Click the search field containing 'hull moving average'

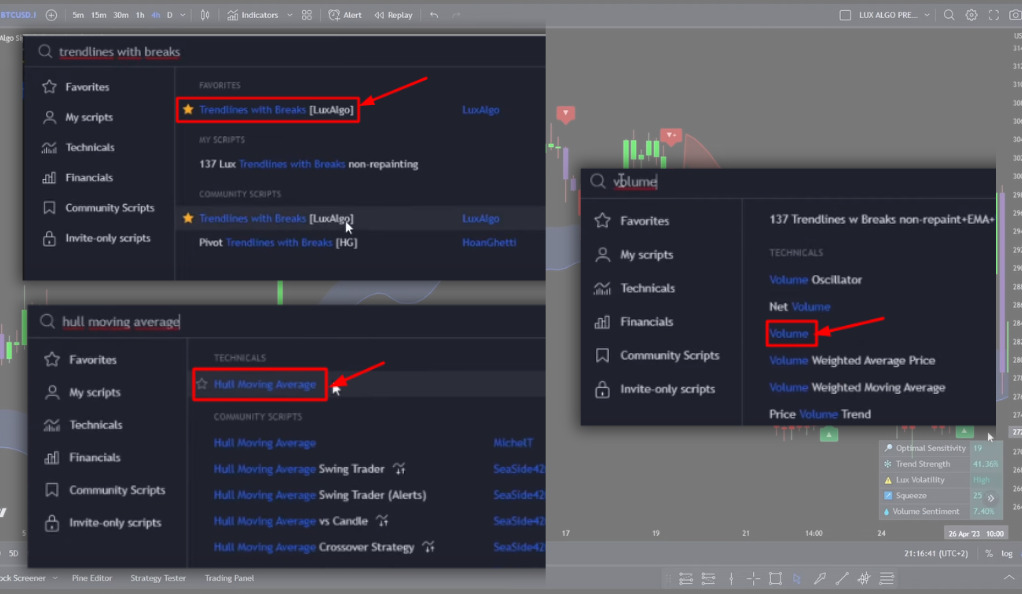click(x=287, y=321)
